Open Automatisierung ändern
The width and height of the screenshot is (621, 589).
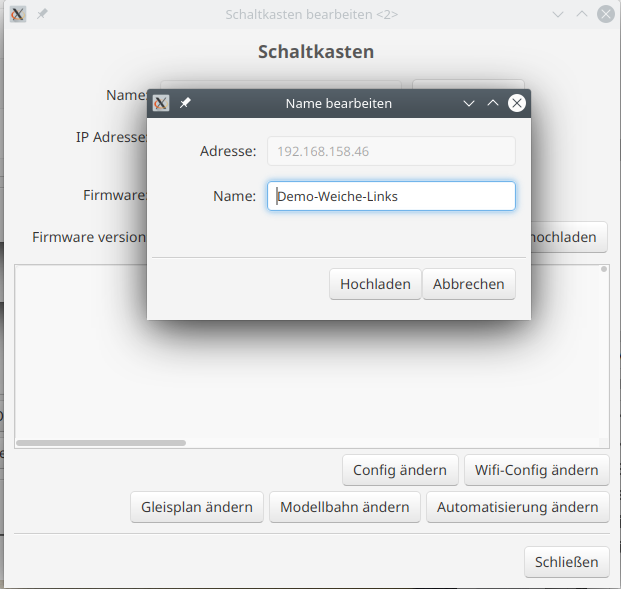click(517, 507)
